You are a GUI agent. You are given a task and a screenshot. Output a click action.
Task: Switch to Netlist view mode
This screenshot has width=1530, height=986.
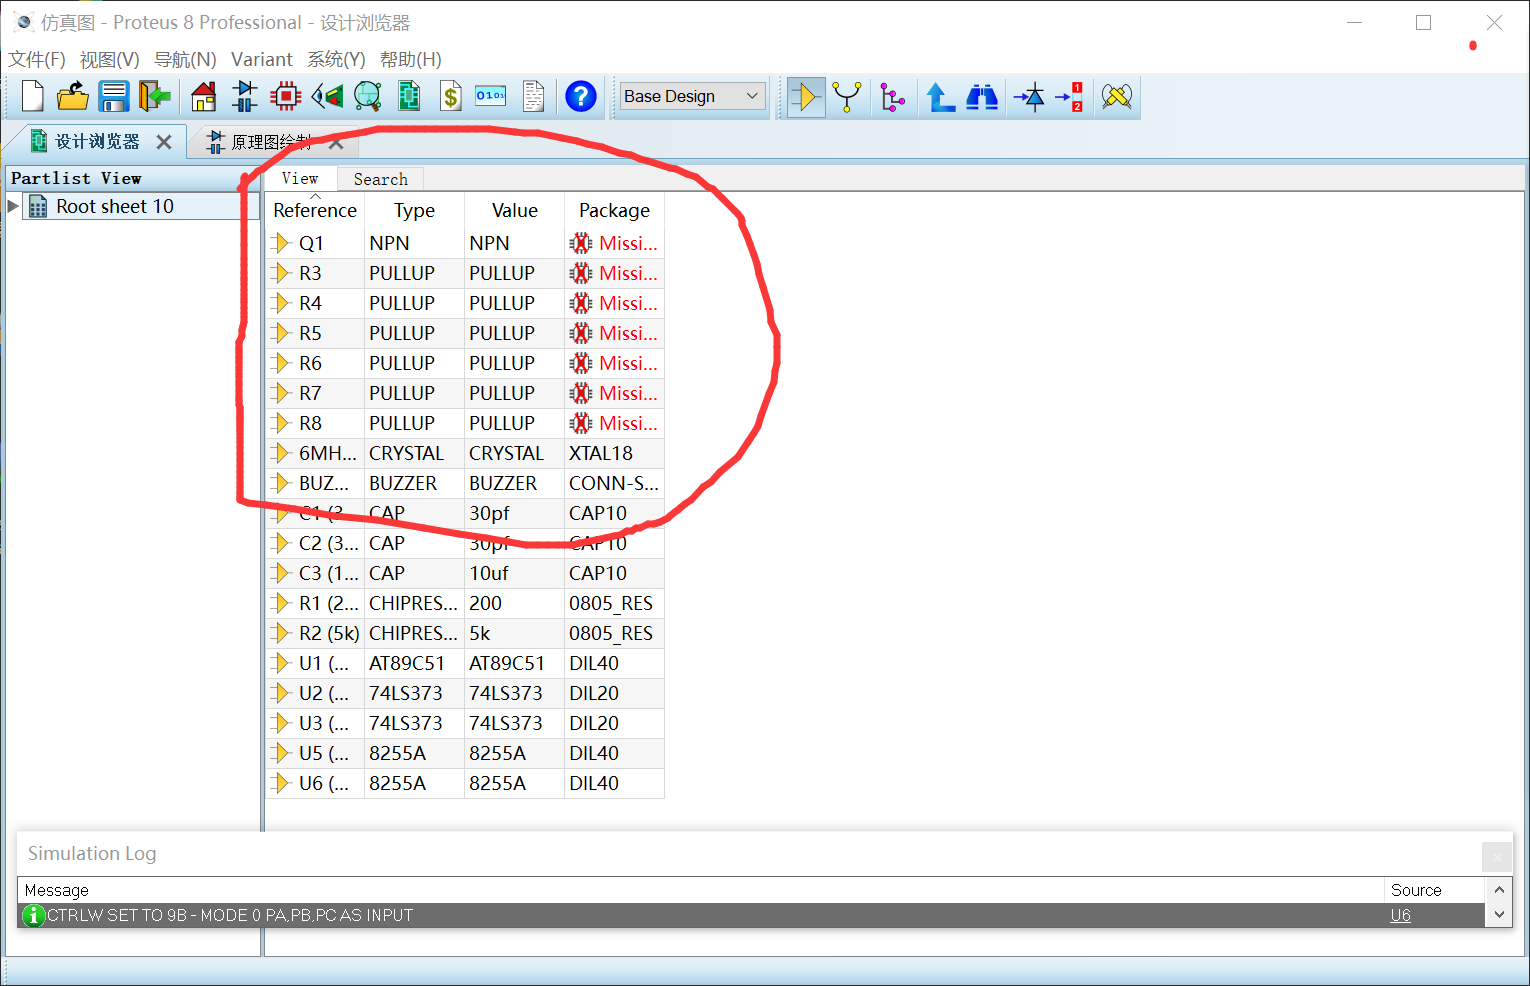coord(847,97)
